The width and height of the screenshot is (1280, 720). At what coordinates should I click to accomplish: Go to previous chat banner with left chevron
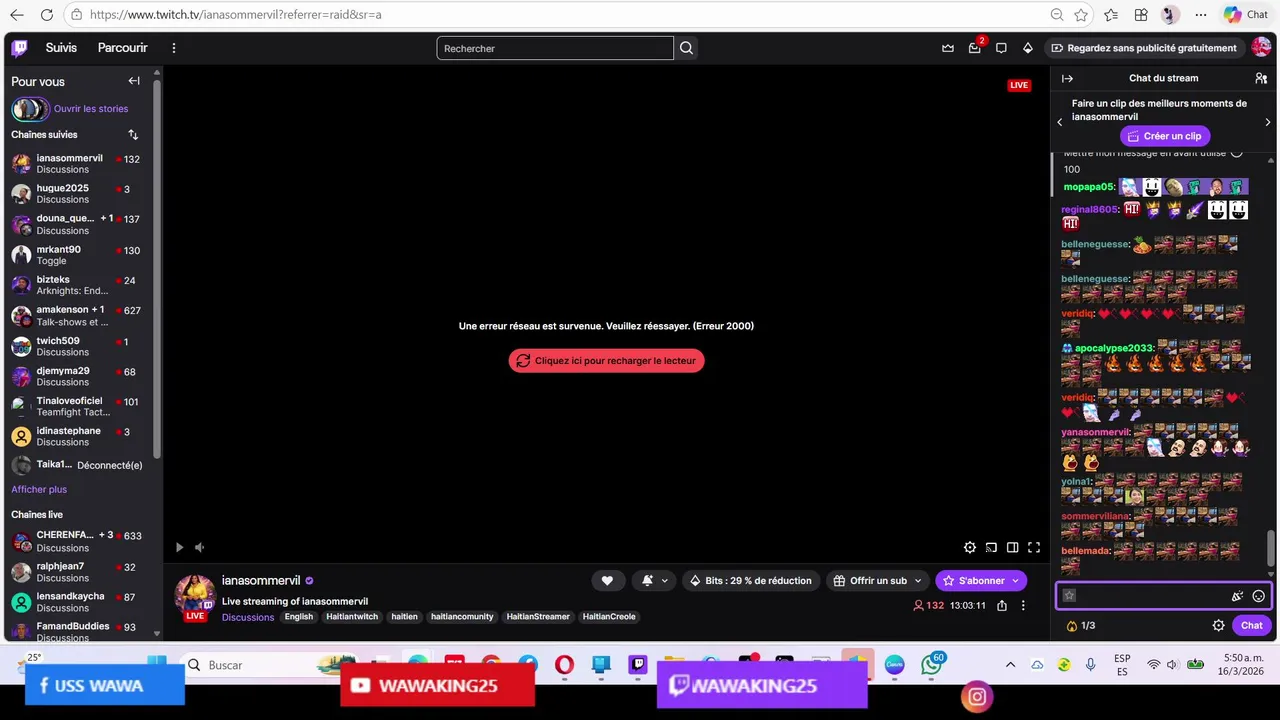[x=1060, y=122]
